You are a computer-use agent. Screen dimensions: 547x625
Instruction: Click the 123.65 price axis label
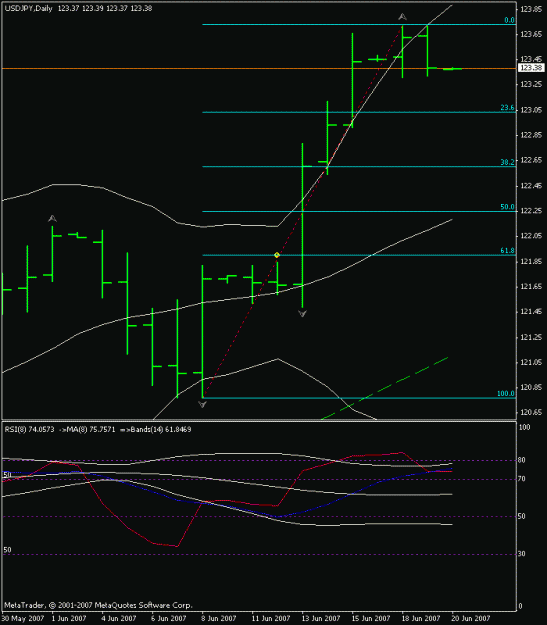(x=531, y=34)
